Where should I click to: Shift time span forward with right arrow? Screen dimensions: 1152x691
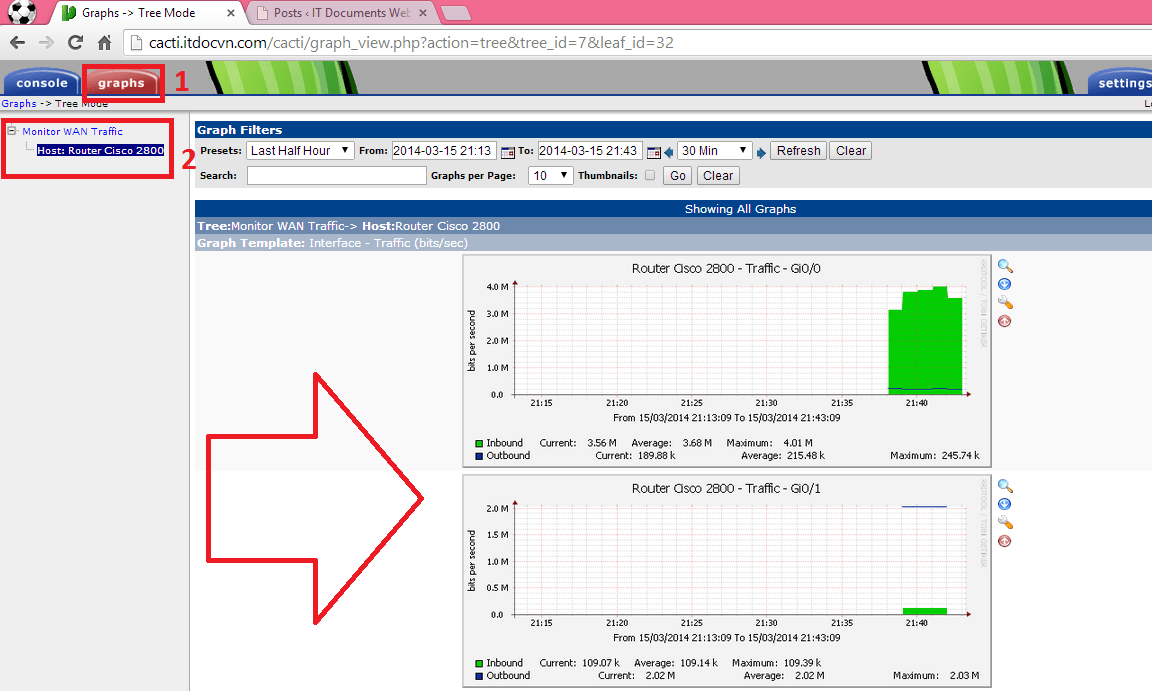point(761,152)
